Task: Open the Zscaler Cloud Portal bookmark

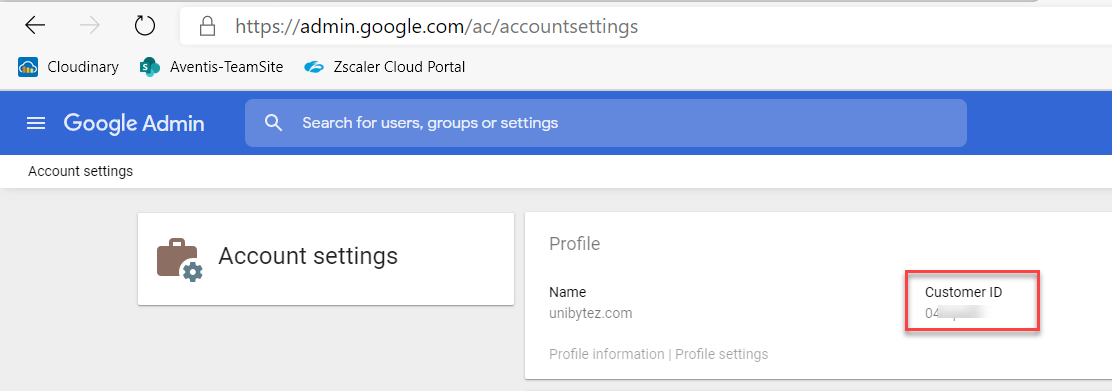Action: (384, 67)
